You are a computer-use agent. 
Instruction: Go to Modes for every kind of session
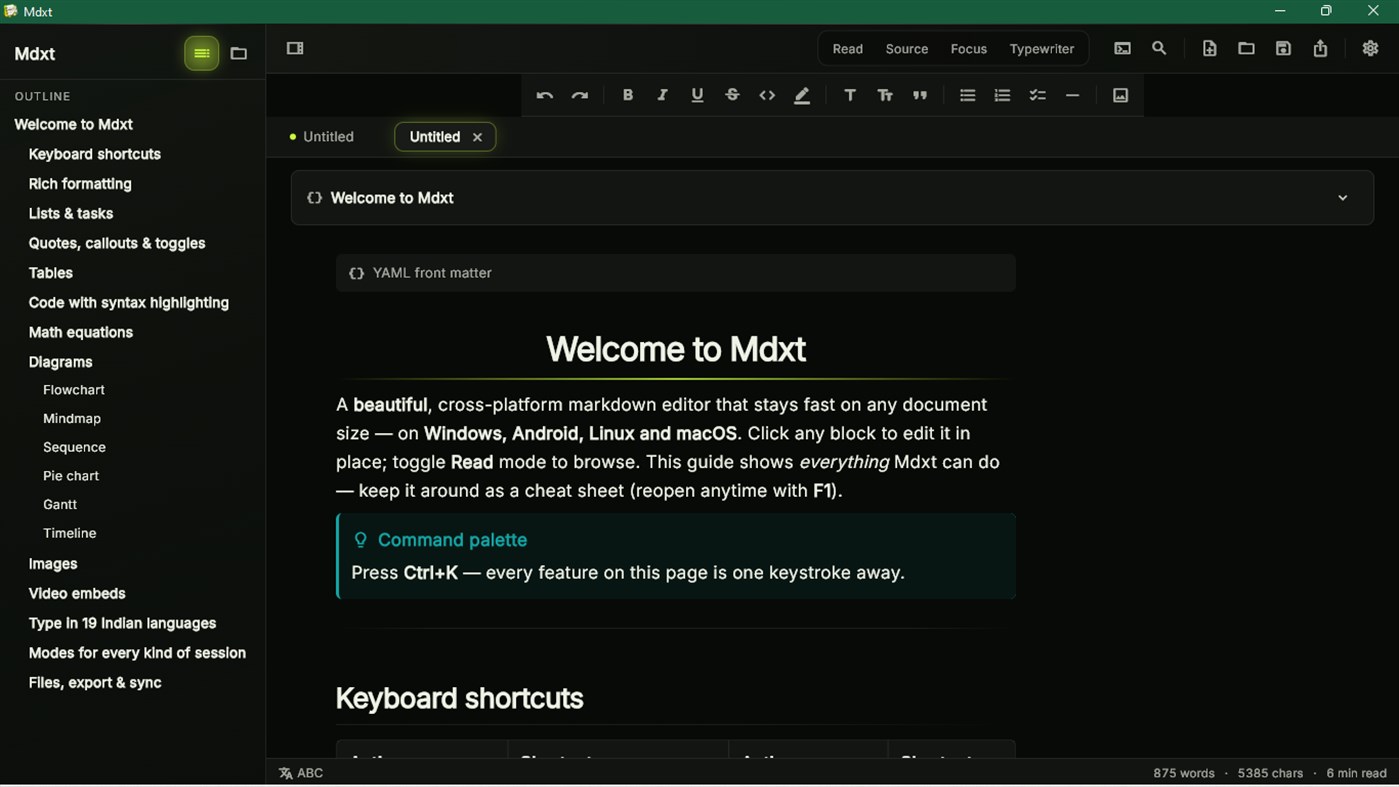[x=137, y=653]
